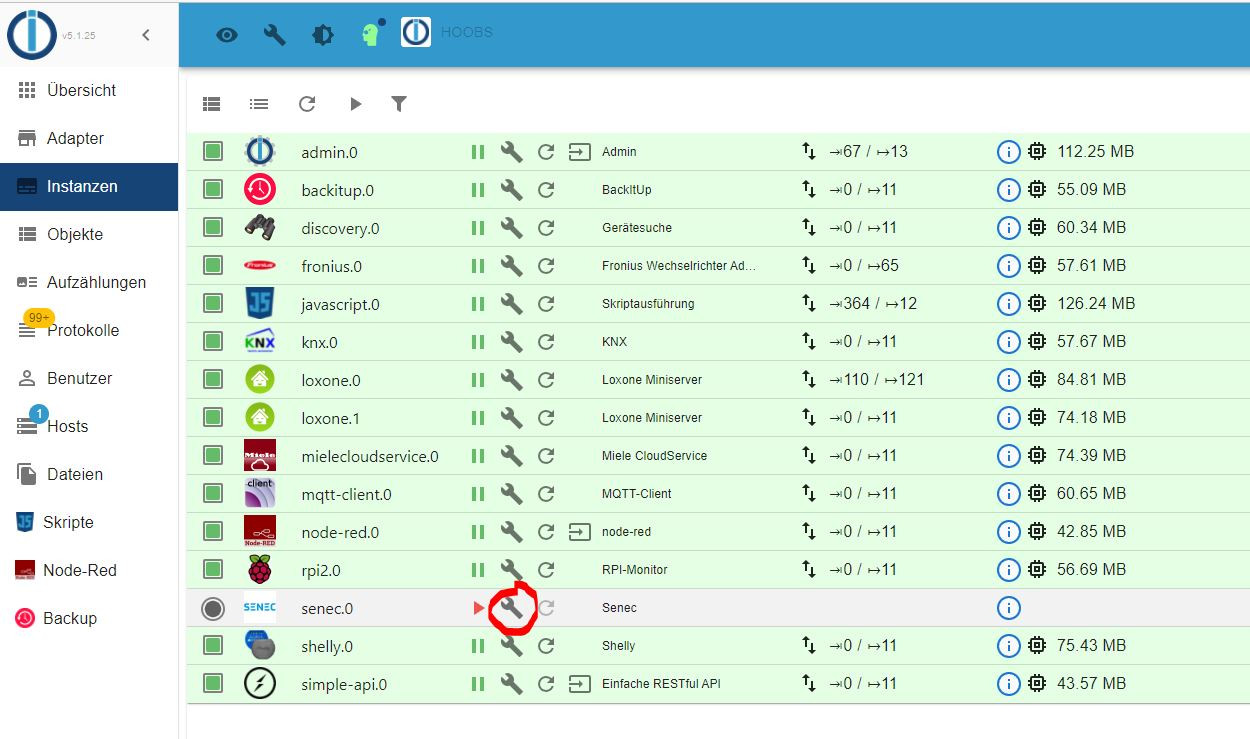Click the green status square for fronius.0
The image size is (1250, 739).
pos(213,266)
